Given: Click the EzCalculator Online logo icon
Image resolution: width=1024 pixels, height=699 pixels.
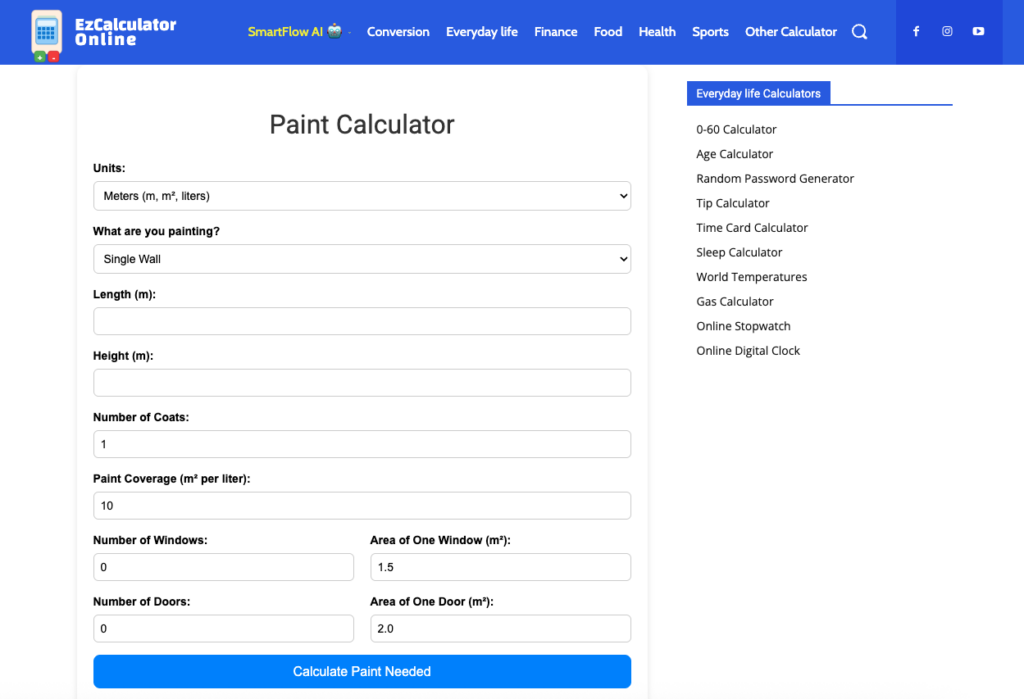Looking at the screenshot, I should (x=44, y=31).
